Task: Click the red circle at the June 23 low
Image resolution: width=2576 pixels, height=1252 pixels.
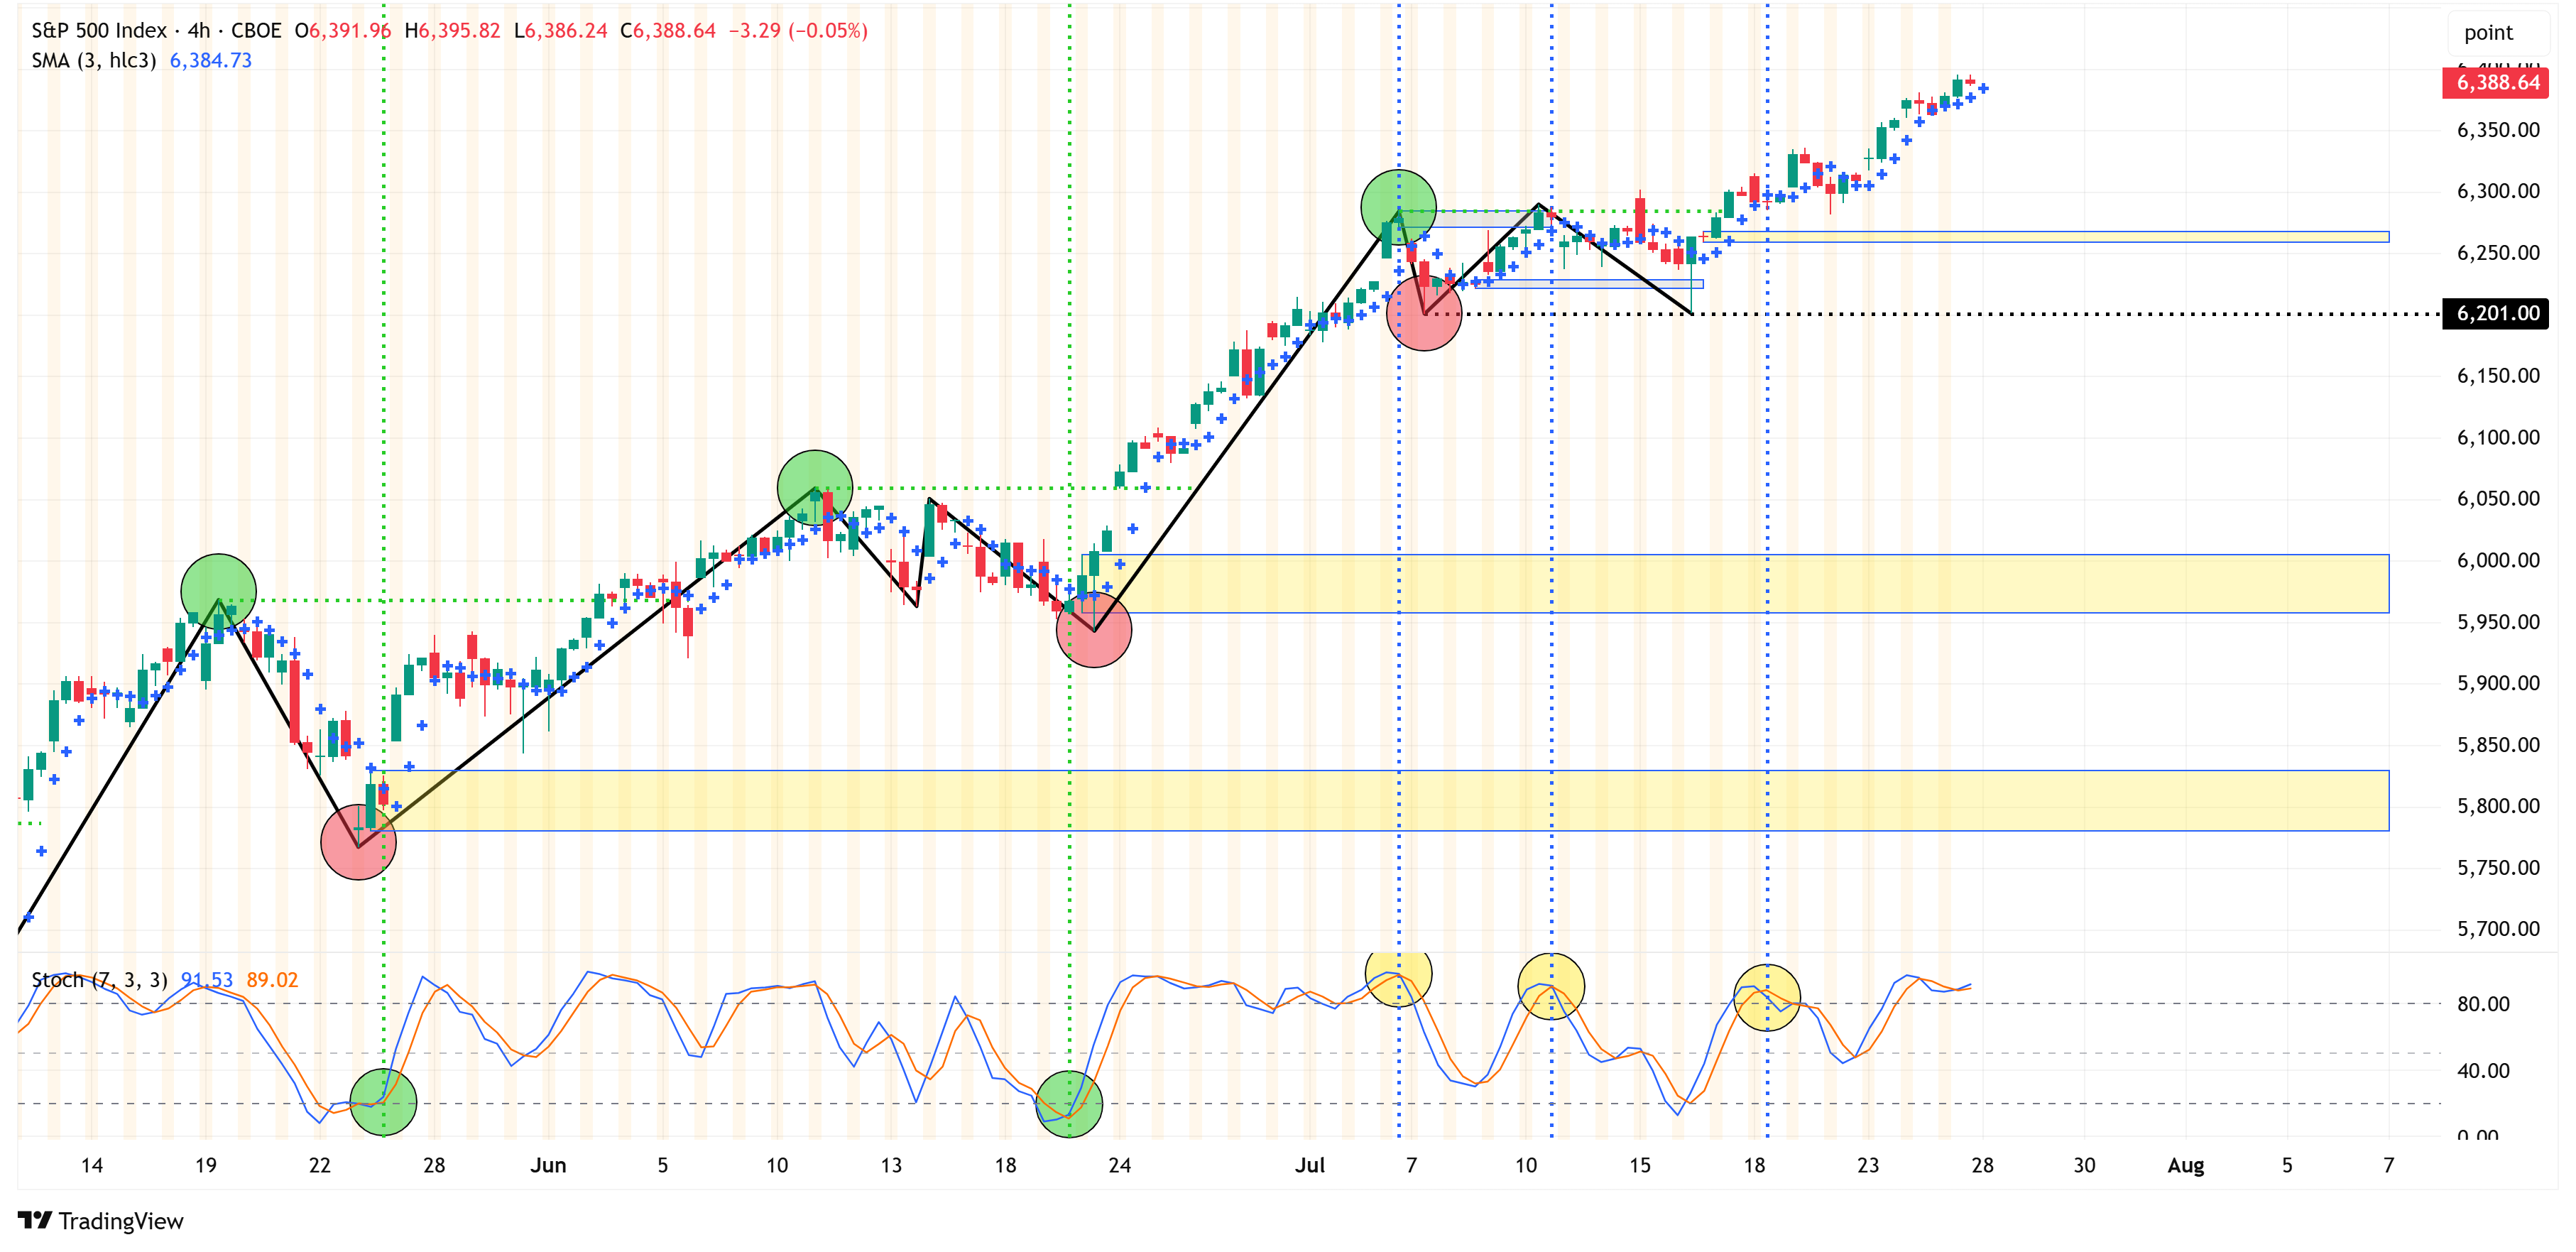Action: tap(1093, 629)
